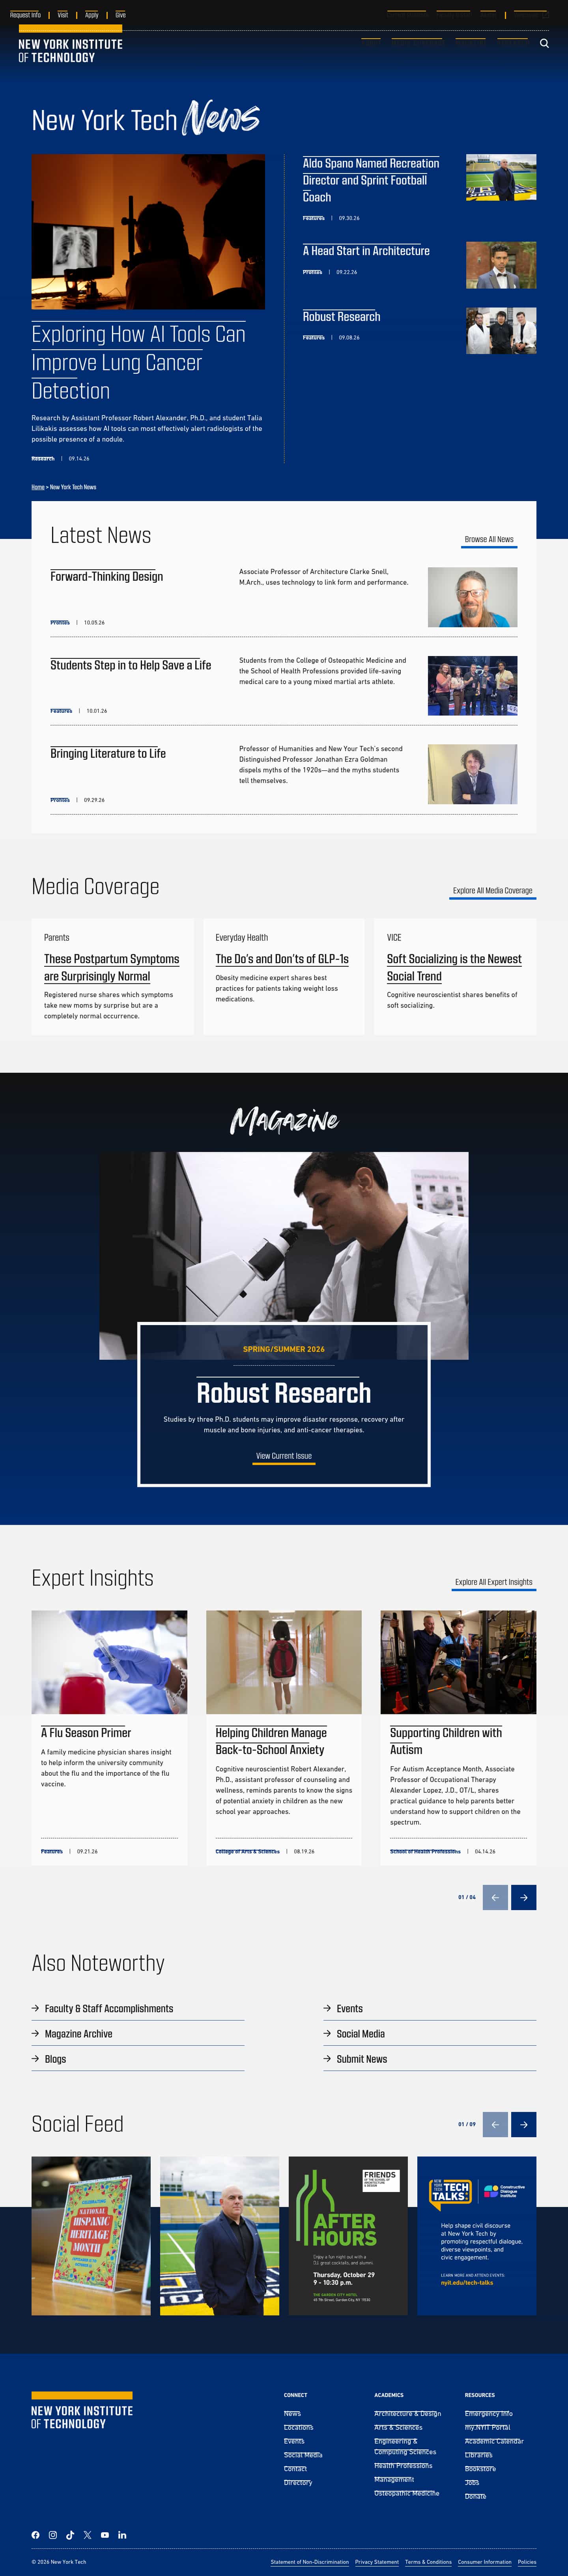
Task: Open Terms & Conditions footer link
Action: coord(428,2562)
